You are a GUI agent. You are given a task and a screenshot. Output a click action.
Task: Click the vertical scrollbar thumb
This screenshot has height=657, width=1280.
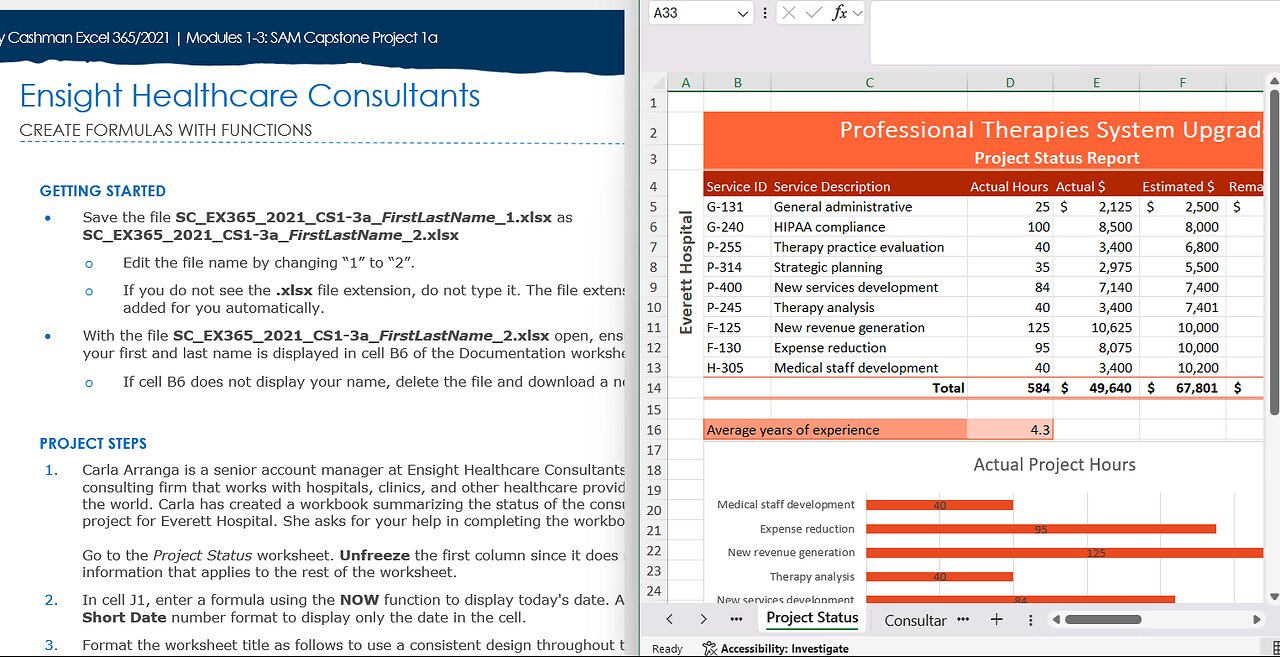[x=1273, y=252]
